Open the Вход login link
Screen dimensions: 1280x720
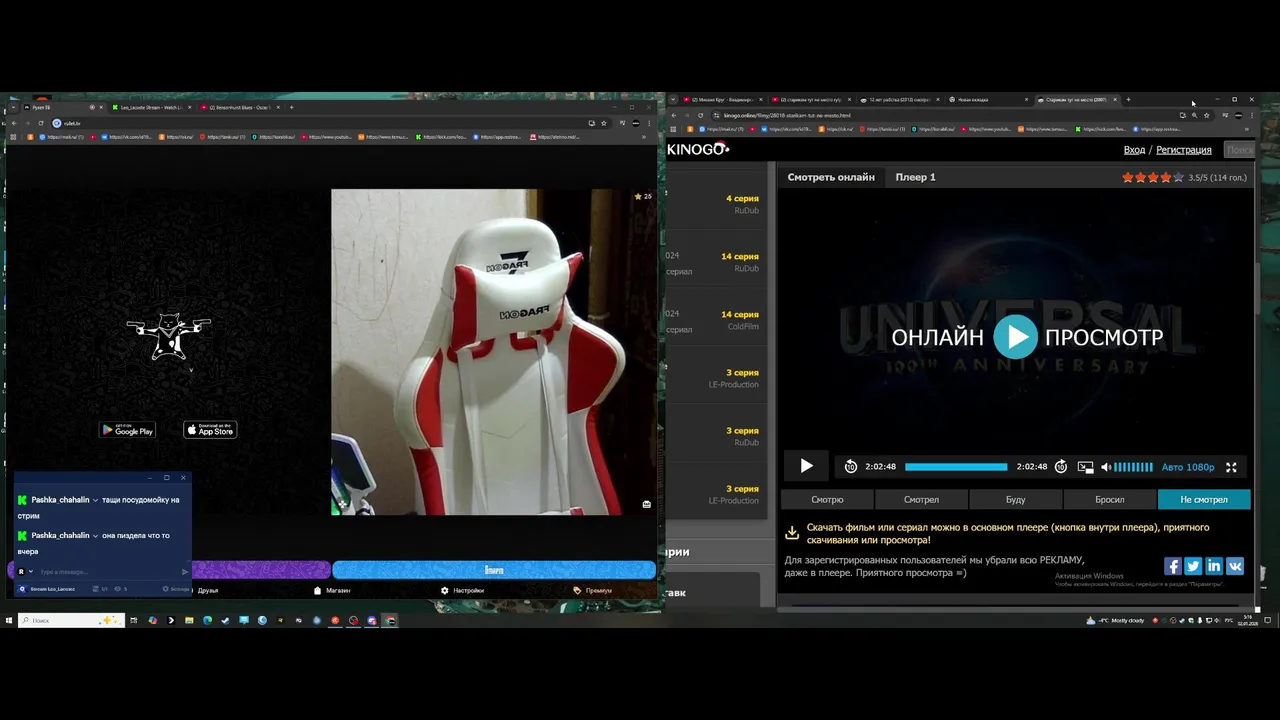click(1134, 149)
